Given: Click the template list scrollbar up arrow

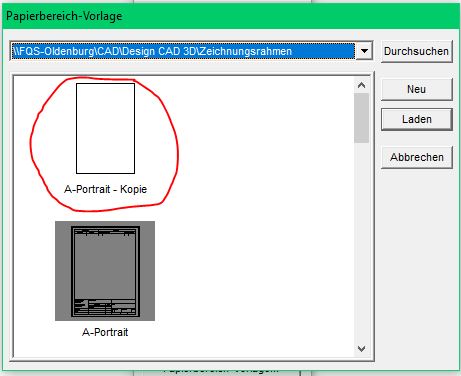Looking at the screenshot, I should click(x=361, y=85).
